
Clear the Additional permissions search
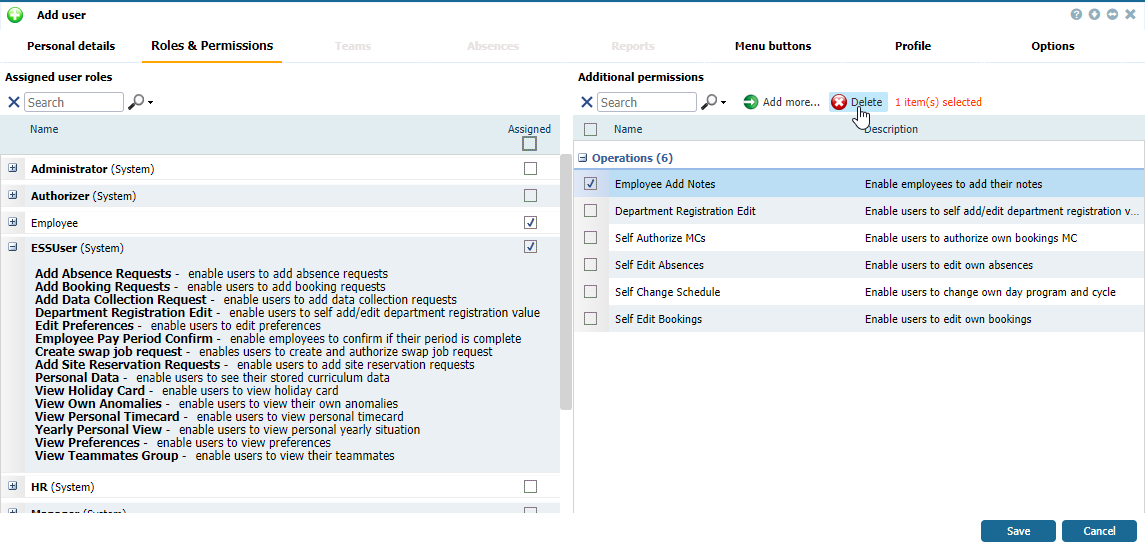587,102
